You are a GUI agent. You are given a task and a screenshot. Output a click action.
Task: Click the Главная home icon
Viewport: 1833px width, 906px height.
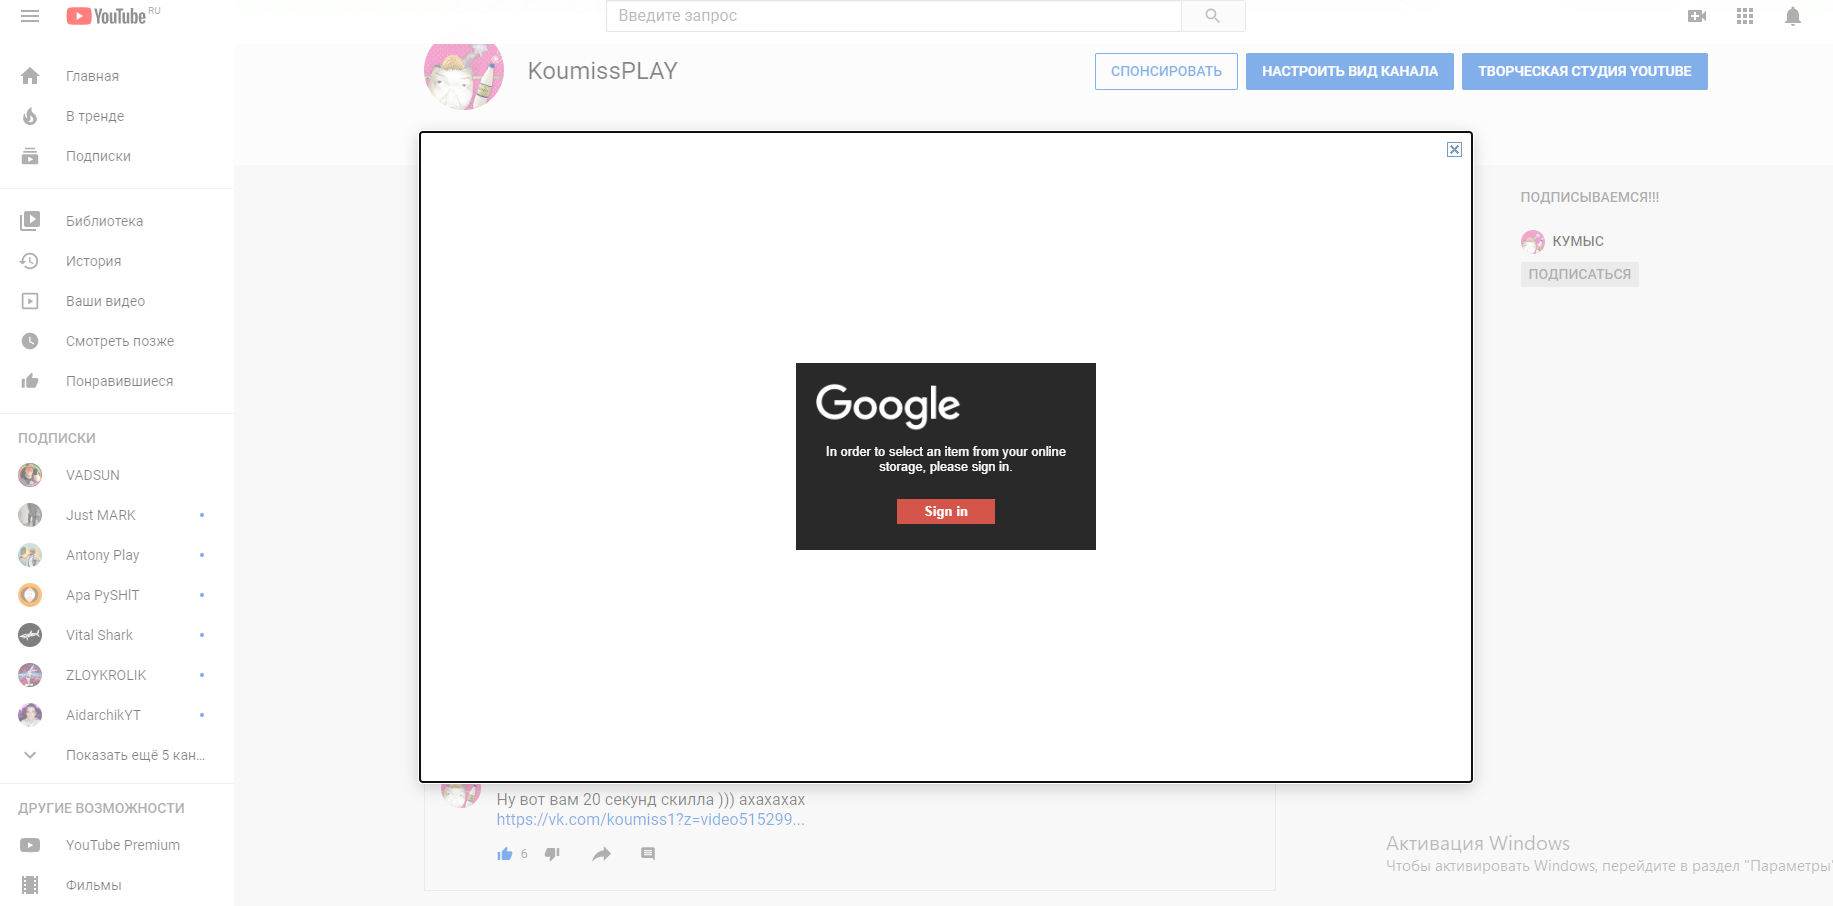30,76
